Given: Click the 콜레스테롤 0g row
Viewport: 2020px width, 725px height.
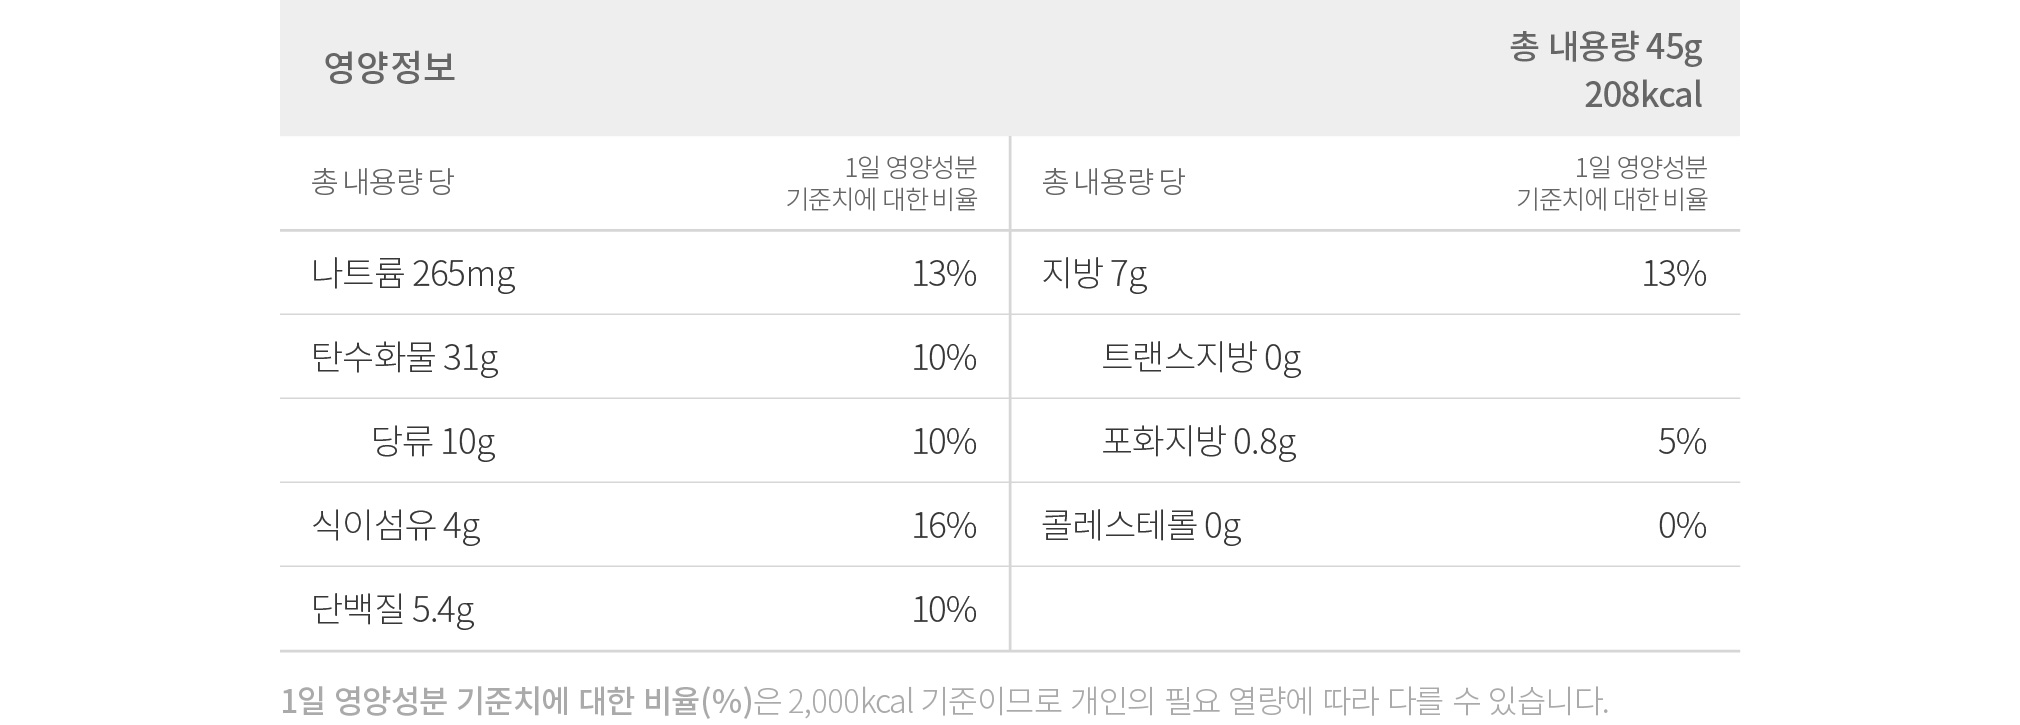Looking at the screenshot, I should [1375, 525].
